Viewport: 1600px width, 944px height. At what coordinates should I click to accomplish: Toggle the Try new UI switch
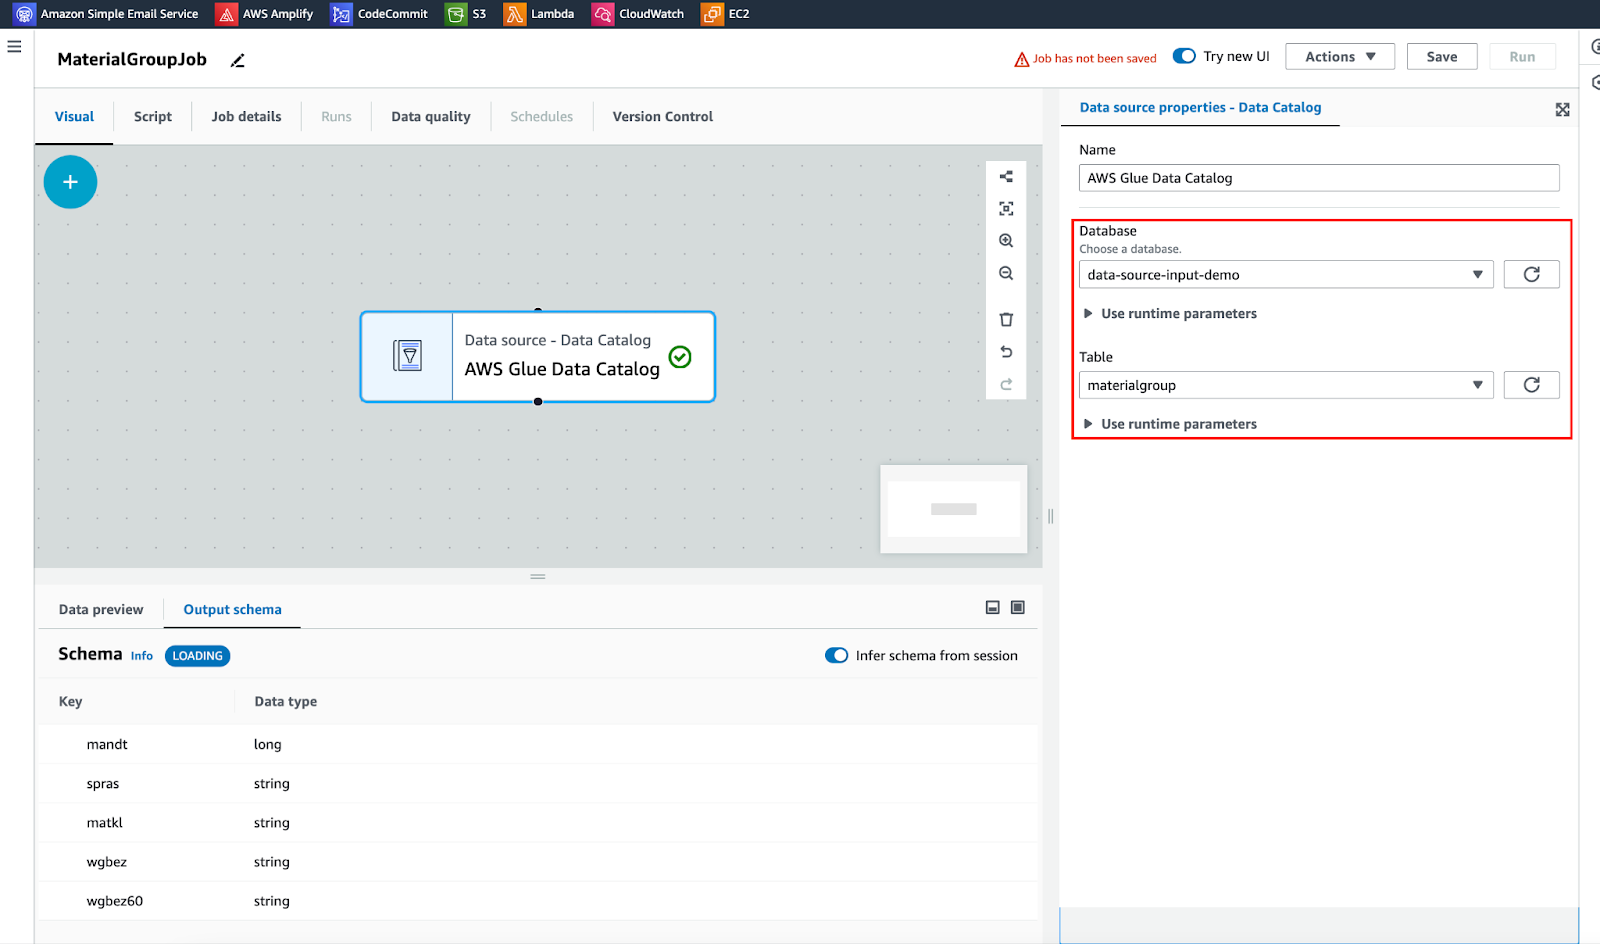pyautogui.click(x=1184, y=57)
